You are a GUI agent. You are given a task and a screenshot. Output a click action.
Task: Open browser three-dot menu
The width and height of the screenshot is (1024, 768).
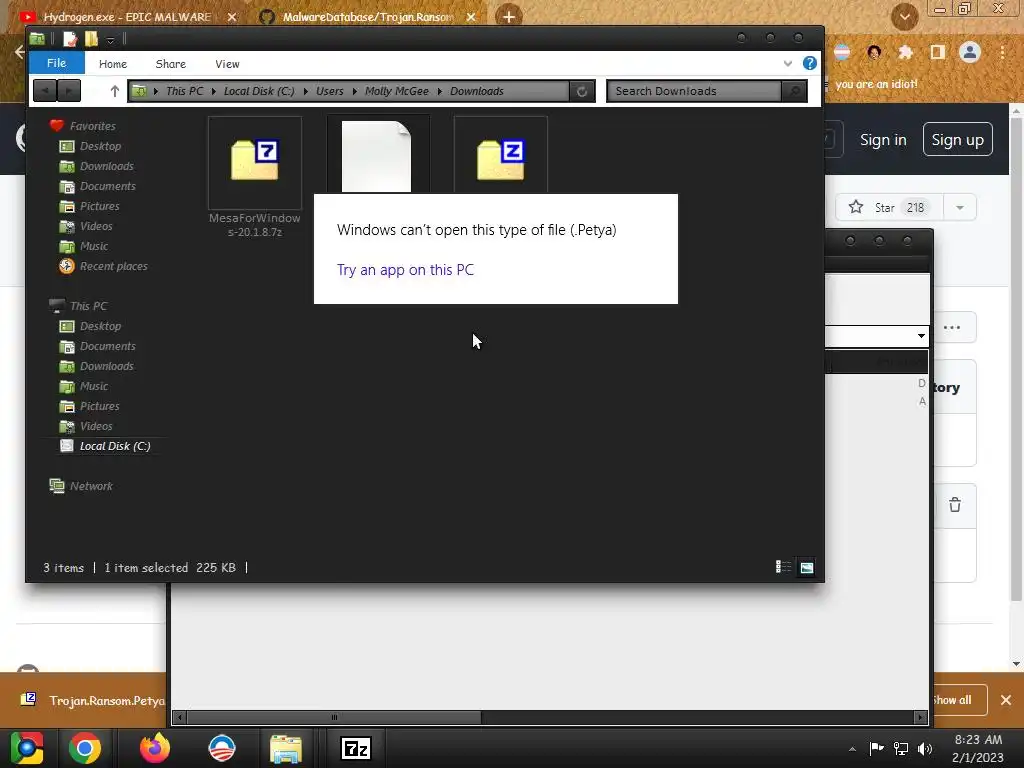pyautogui.click(x=1002, y=52)
